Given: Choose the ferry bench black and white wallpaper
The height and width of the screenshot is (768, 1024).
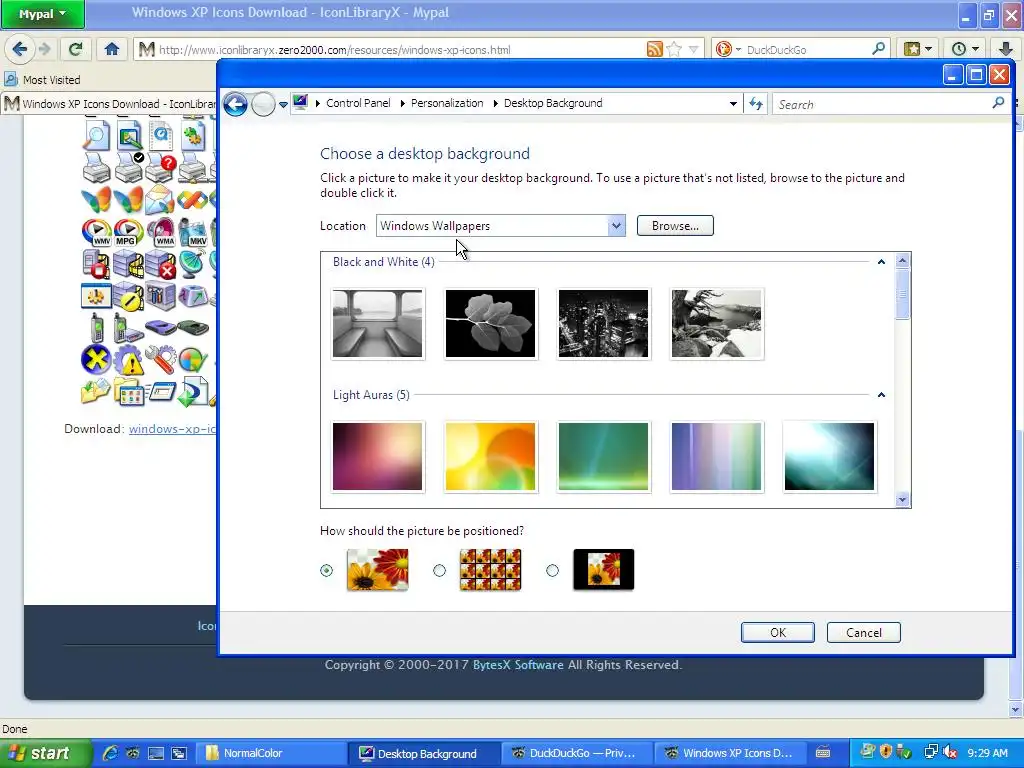Looking at the screenshot, I should pos(377,324).
